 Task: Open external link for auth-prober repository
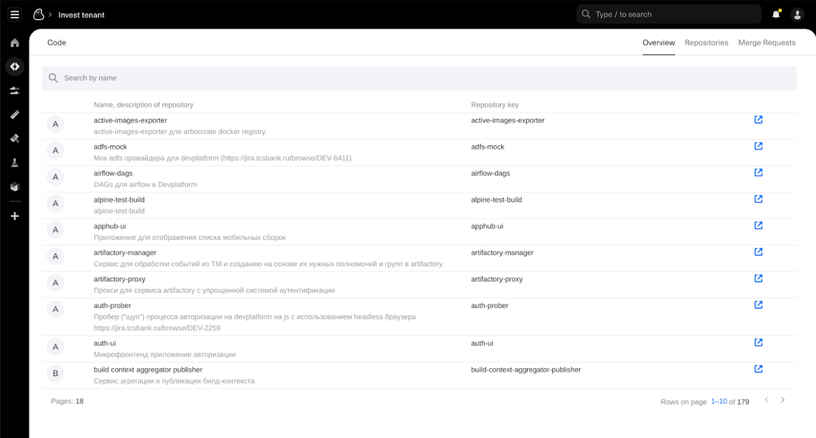758,305
